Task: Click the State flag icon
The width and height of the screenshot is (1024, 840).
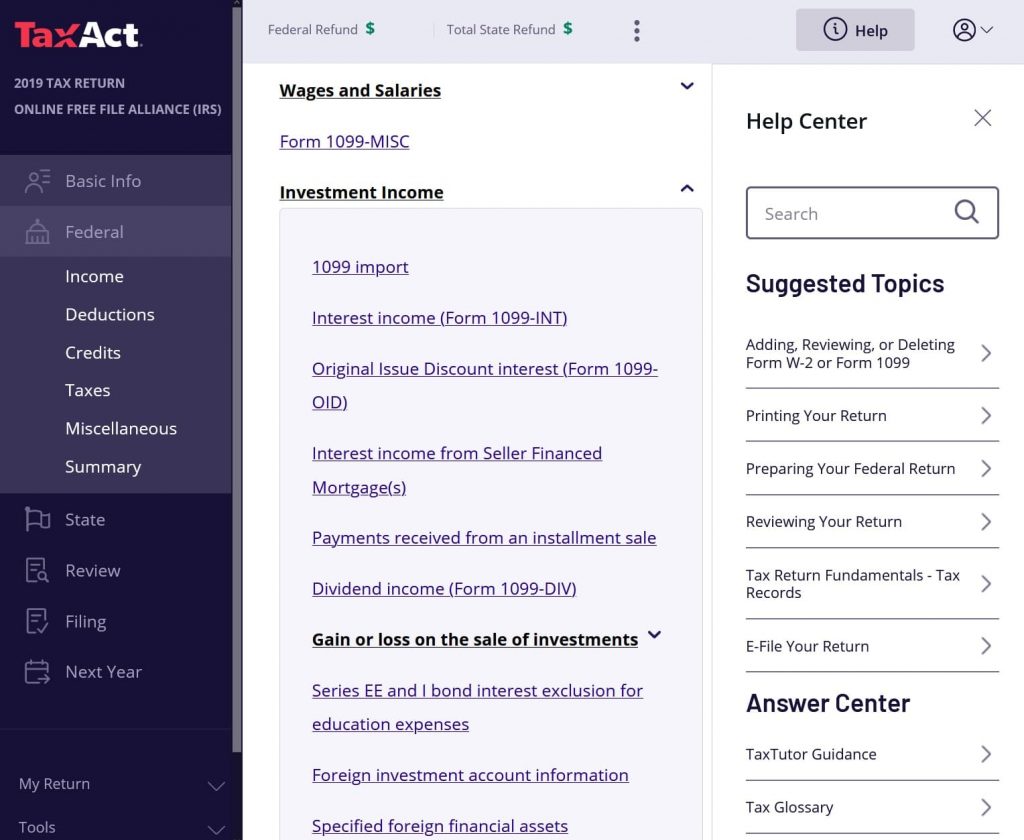Action: [x=37, y=519]
